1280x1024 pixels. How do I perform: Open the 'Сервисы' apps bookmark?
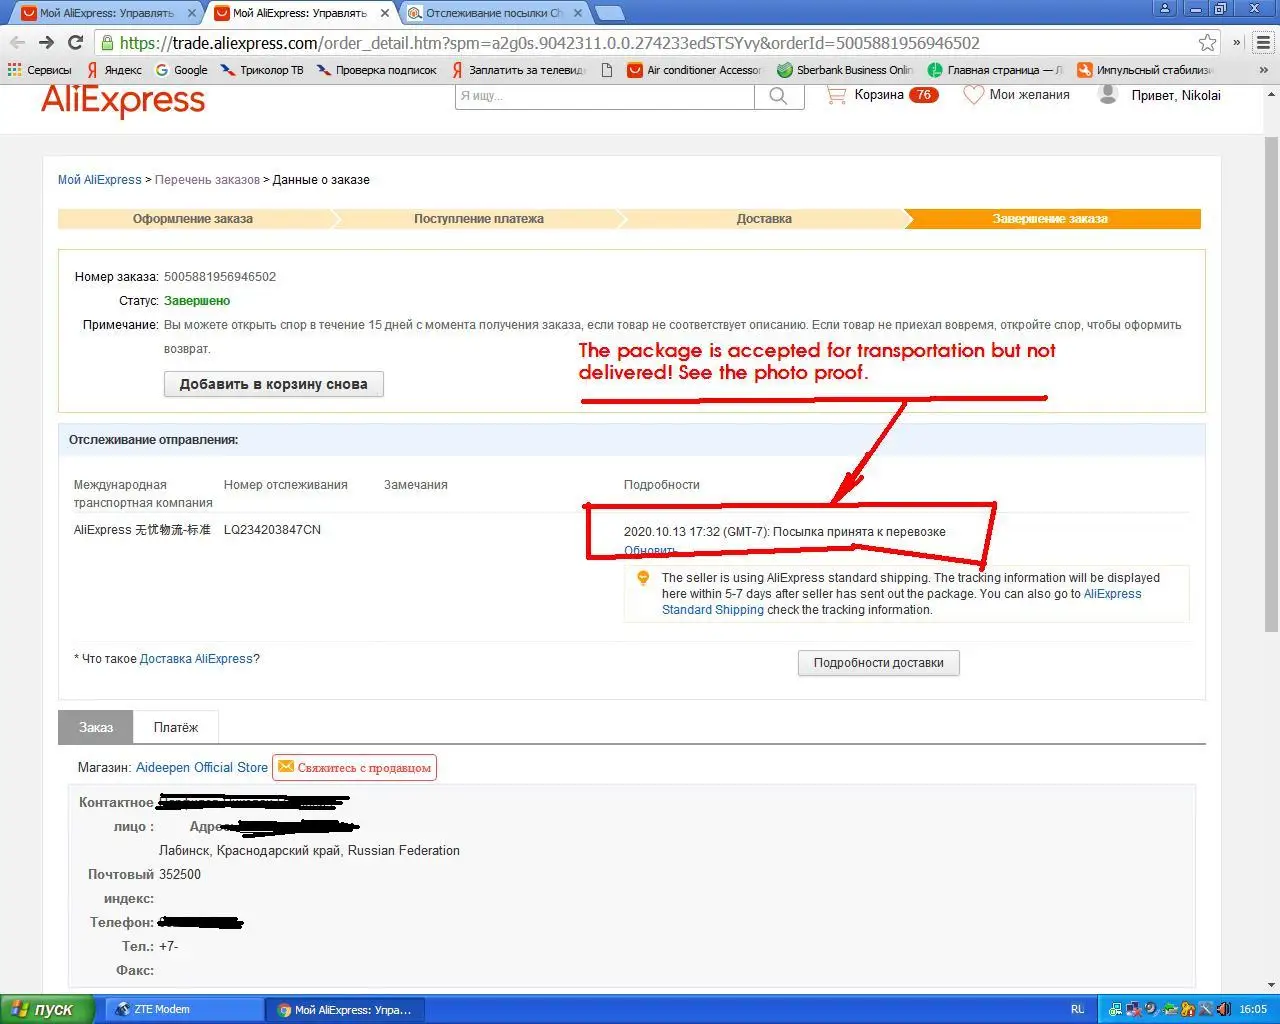(40, 70)
